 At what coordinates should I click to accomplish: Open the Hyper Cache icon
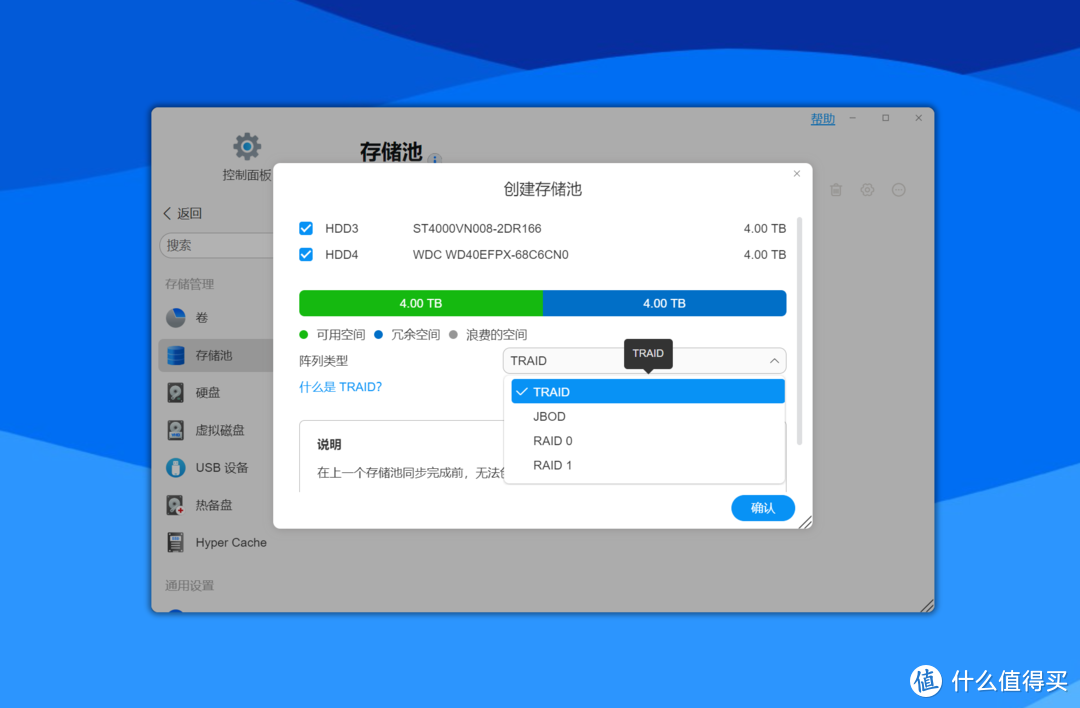[175, 541]
